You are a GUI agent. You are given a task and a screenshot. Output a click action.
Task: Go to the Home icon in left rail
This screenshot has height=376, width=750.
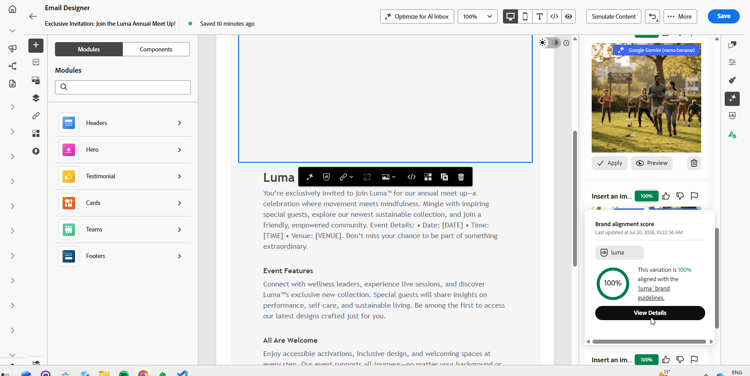(12, 9)
